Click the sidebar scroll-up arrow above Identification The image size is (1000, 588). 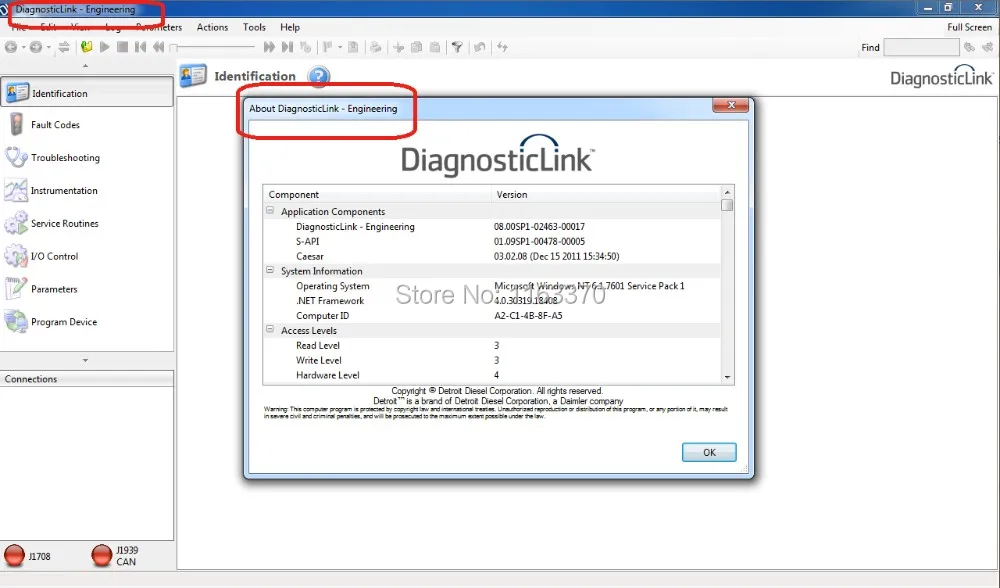click(85, 66)
